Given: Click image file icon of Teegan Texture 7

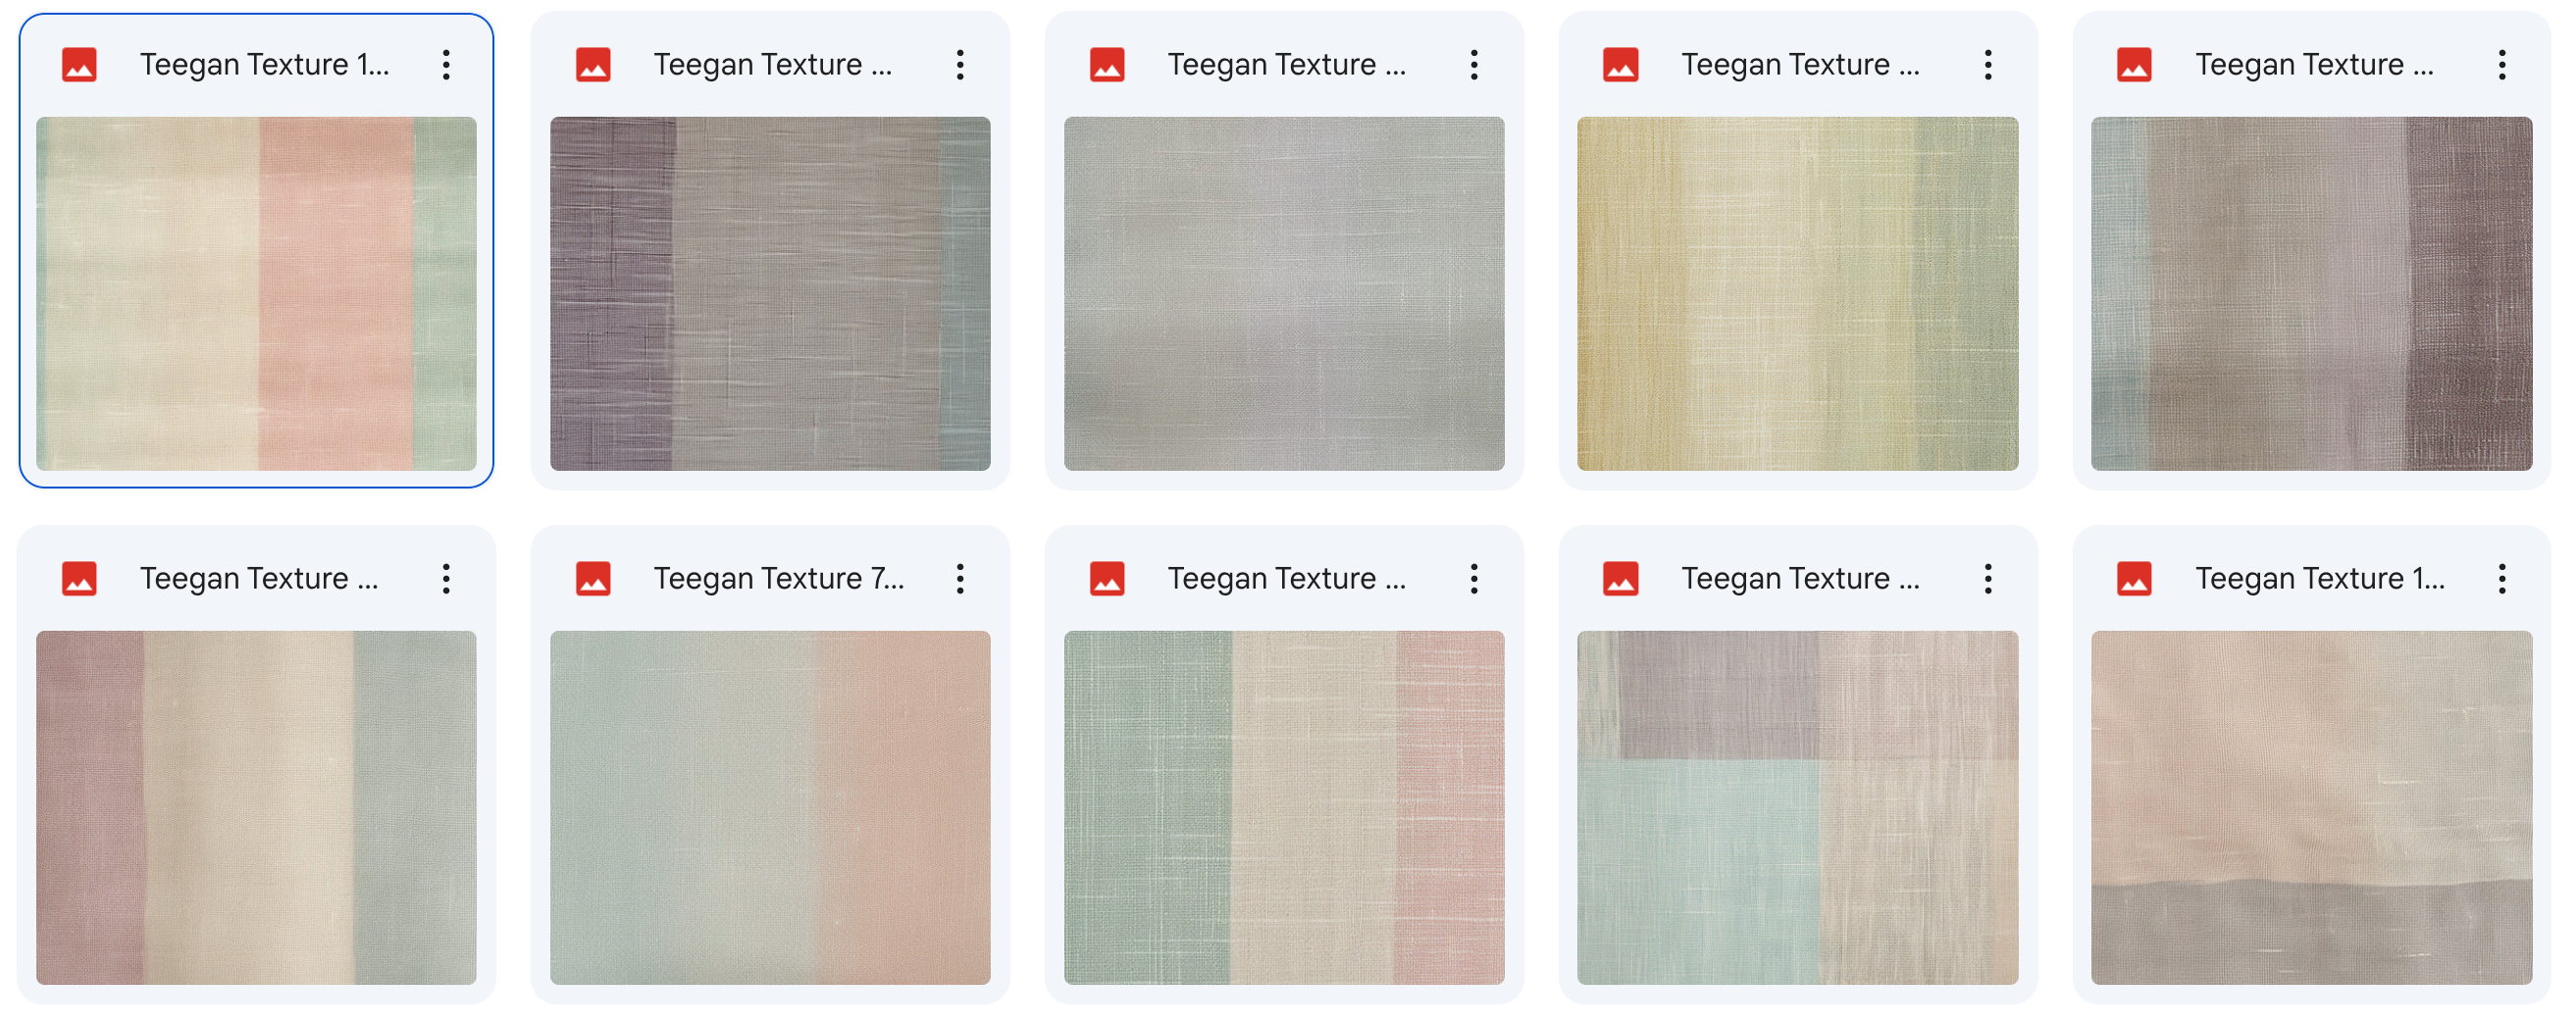Looking at the screenshot, I should (x=593, y=579).
